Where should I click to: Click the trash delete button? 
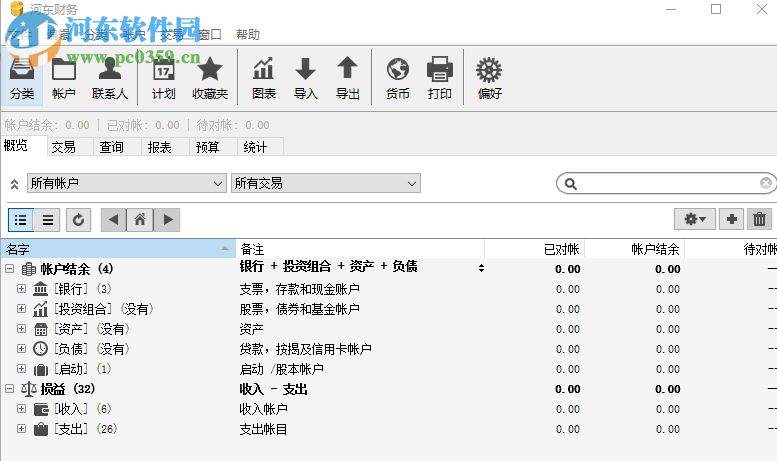(x=760, y=219)
